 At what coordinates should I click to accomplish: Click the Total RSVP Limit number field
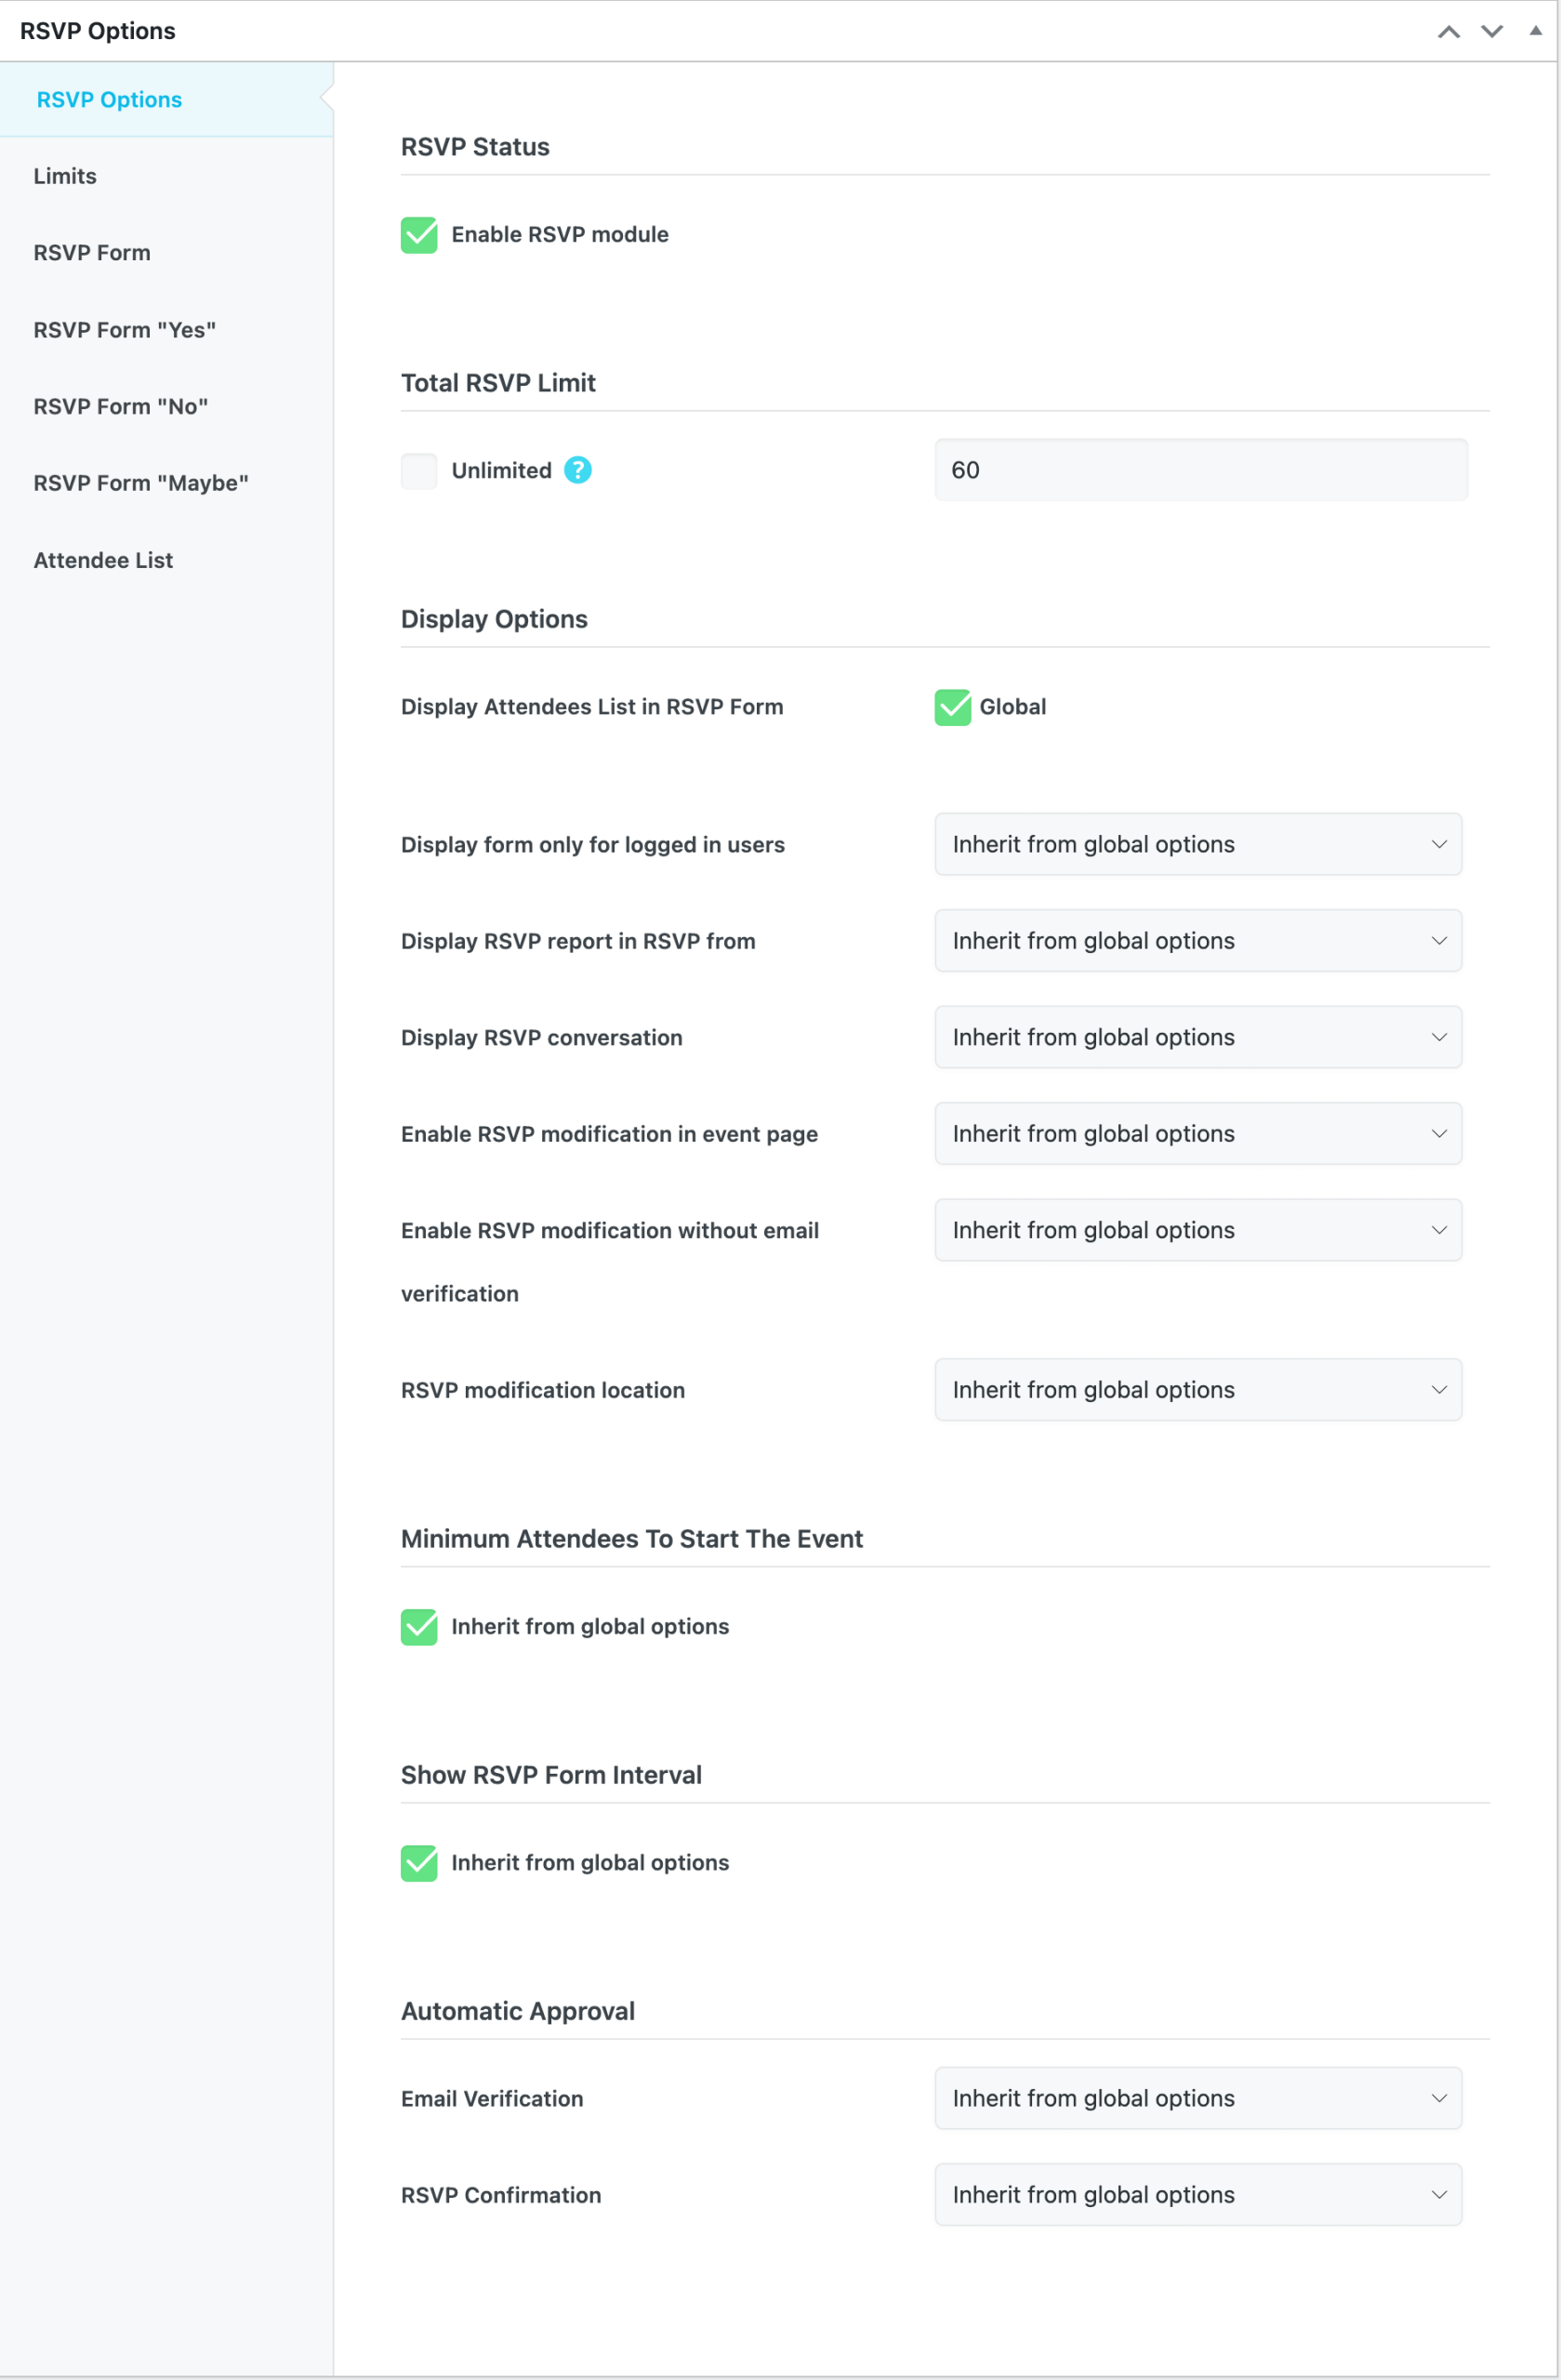tap(1200, 470)
